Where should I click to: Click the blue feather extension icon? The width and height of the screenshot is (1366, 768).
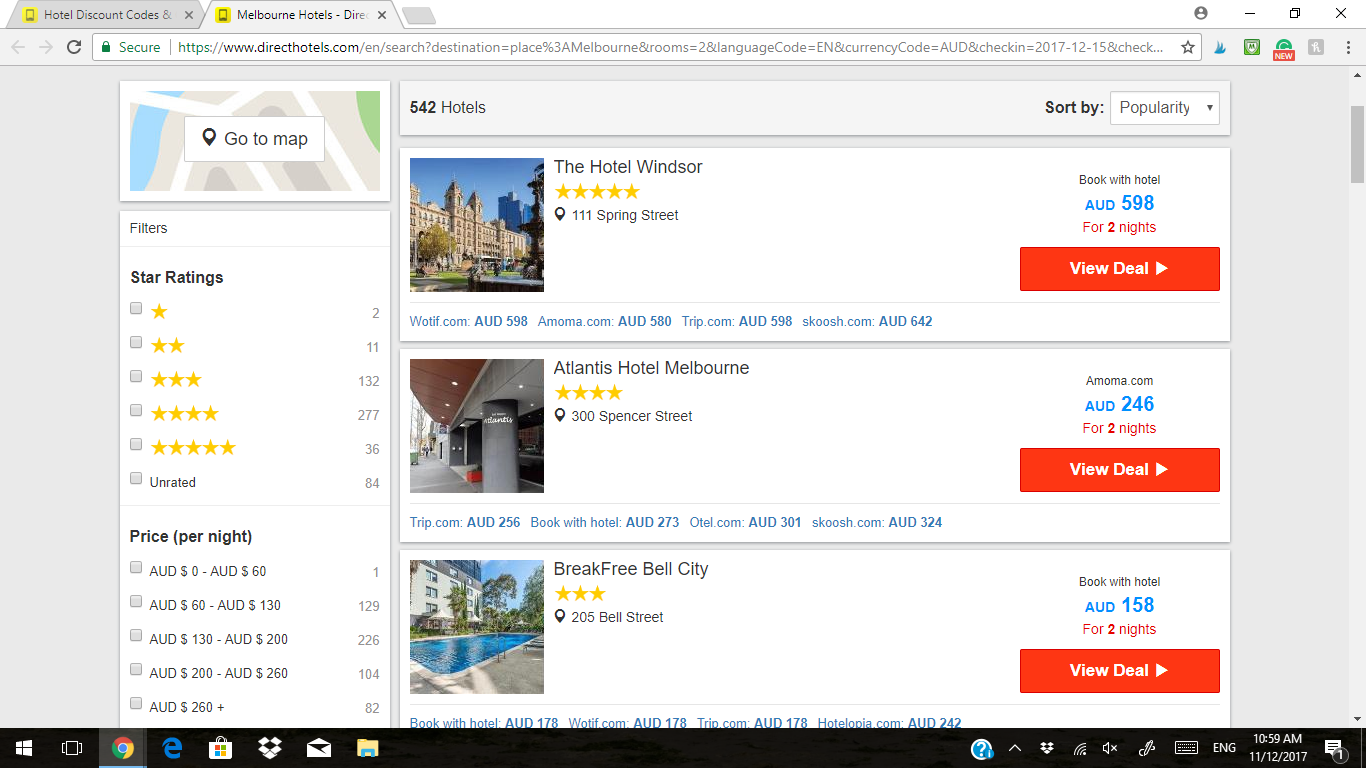tap(1220, 47)
